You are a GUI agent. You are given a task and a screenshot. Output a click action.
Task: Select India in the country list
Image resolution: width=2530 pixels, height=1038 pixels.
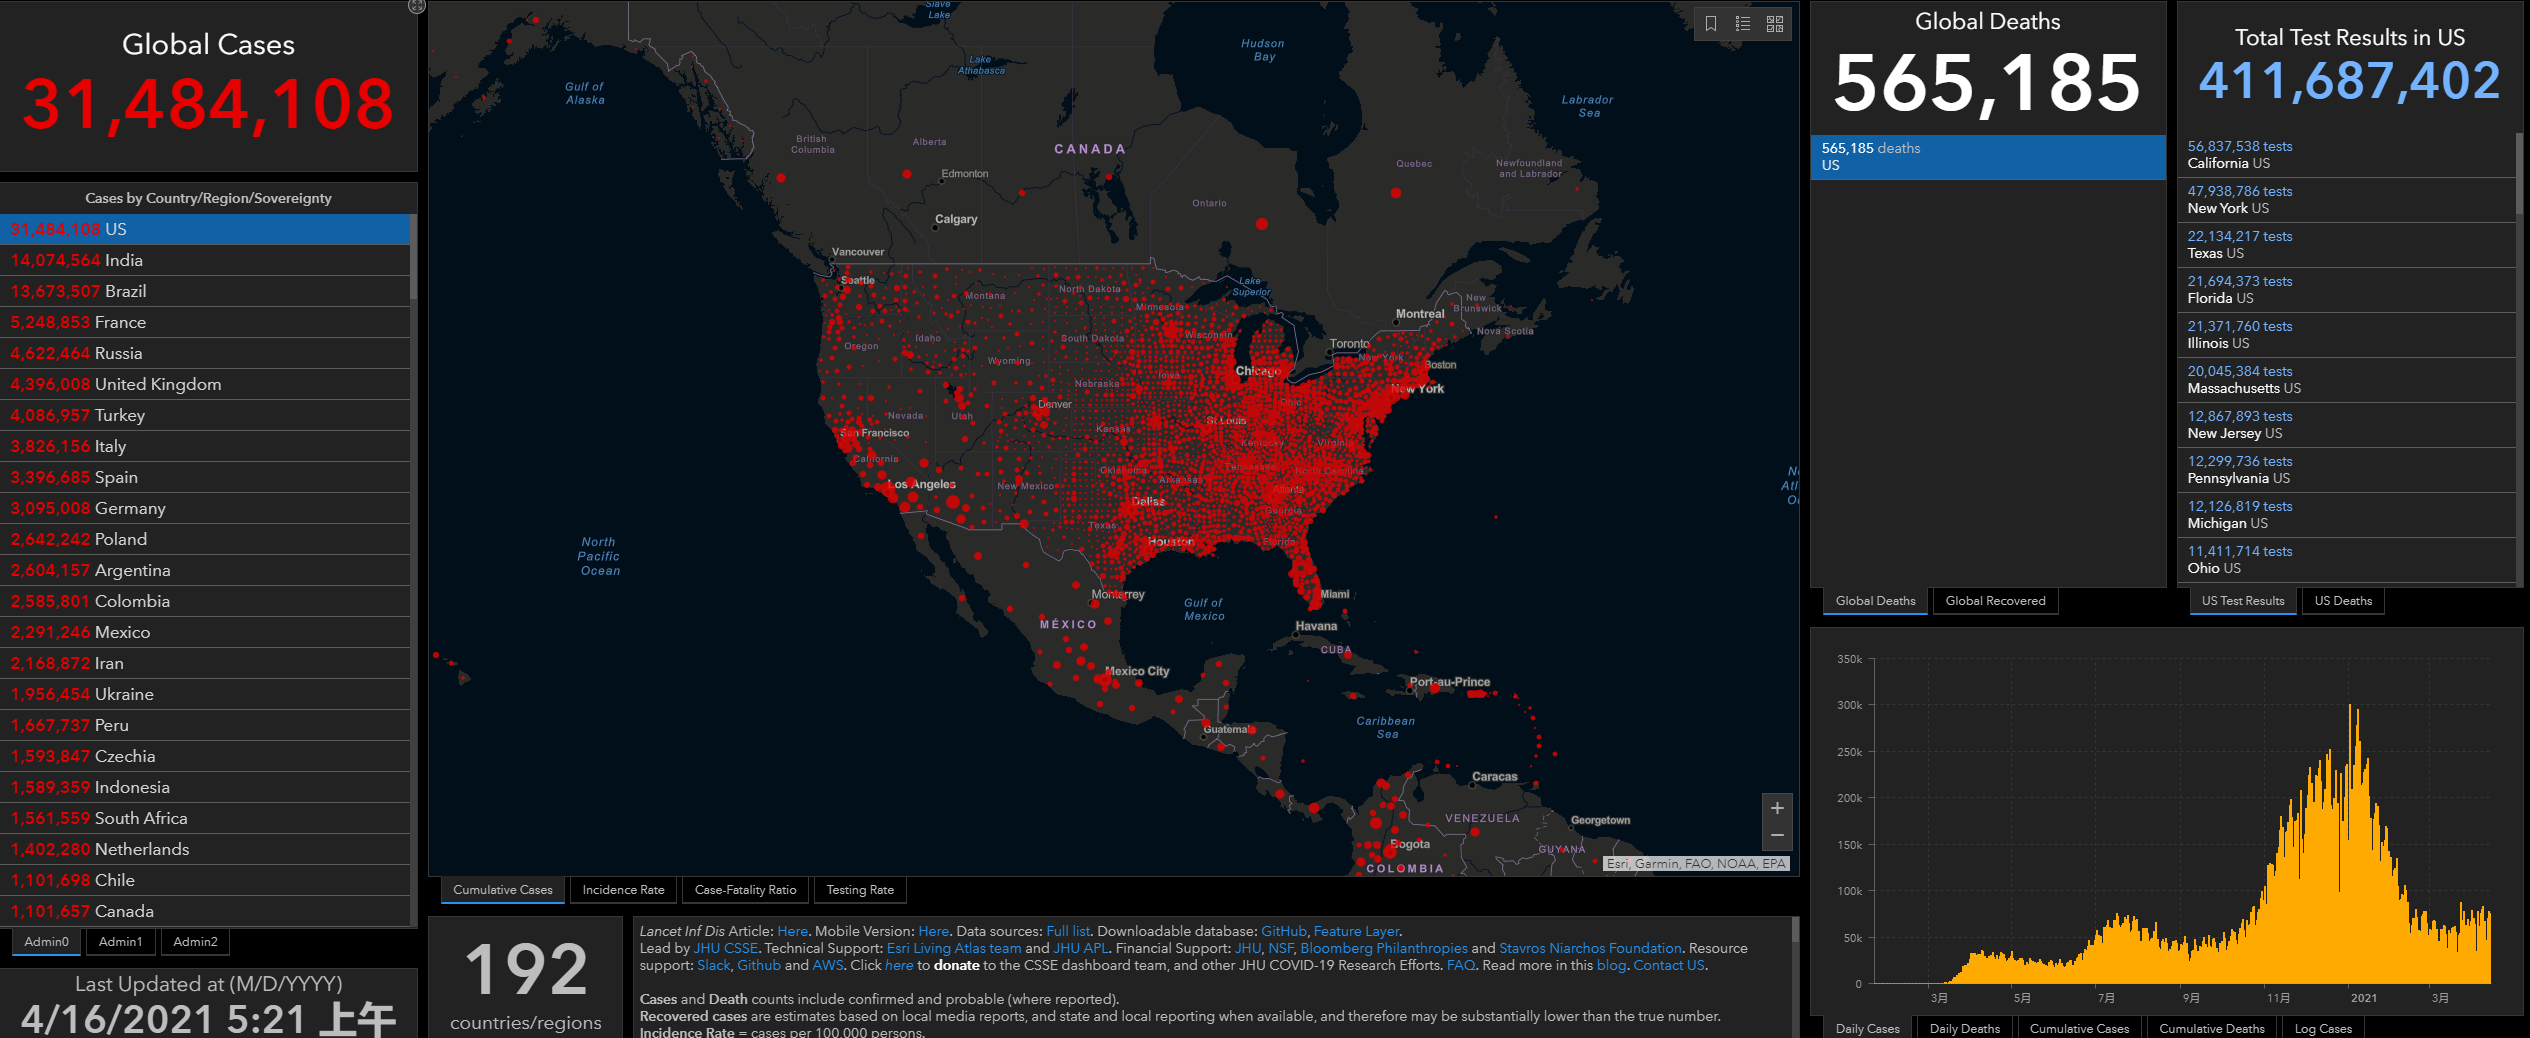point(205,260)
